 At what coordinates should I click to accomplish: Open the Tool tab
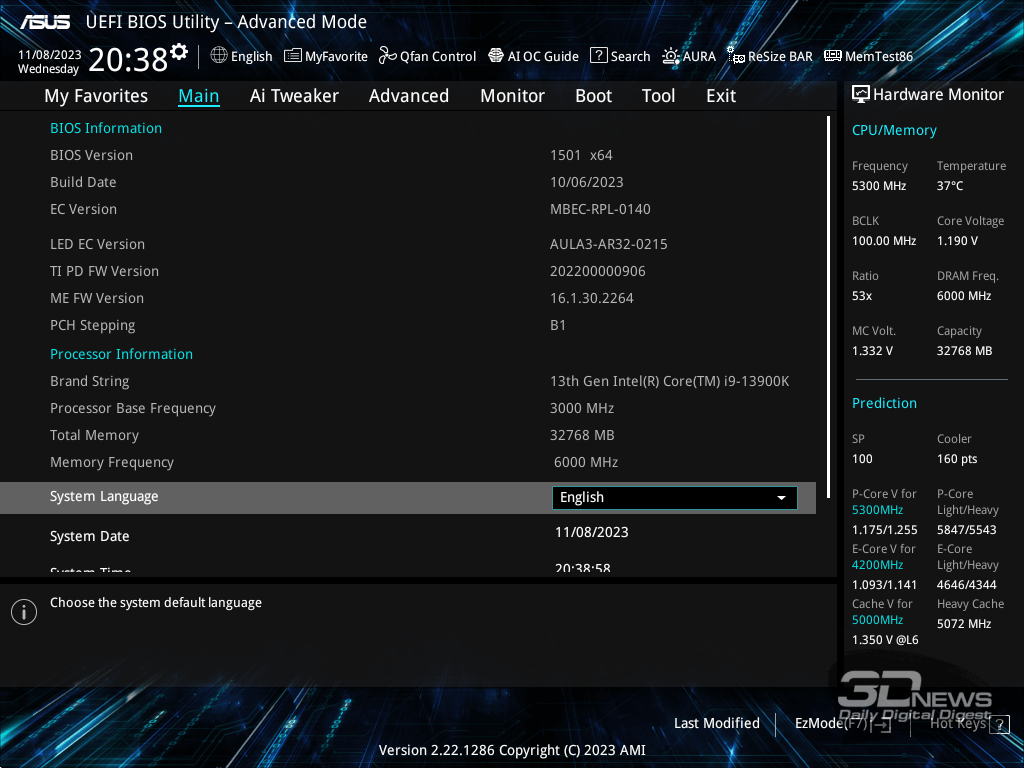click(658, 96)
